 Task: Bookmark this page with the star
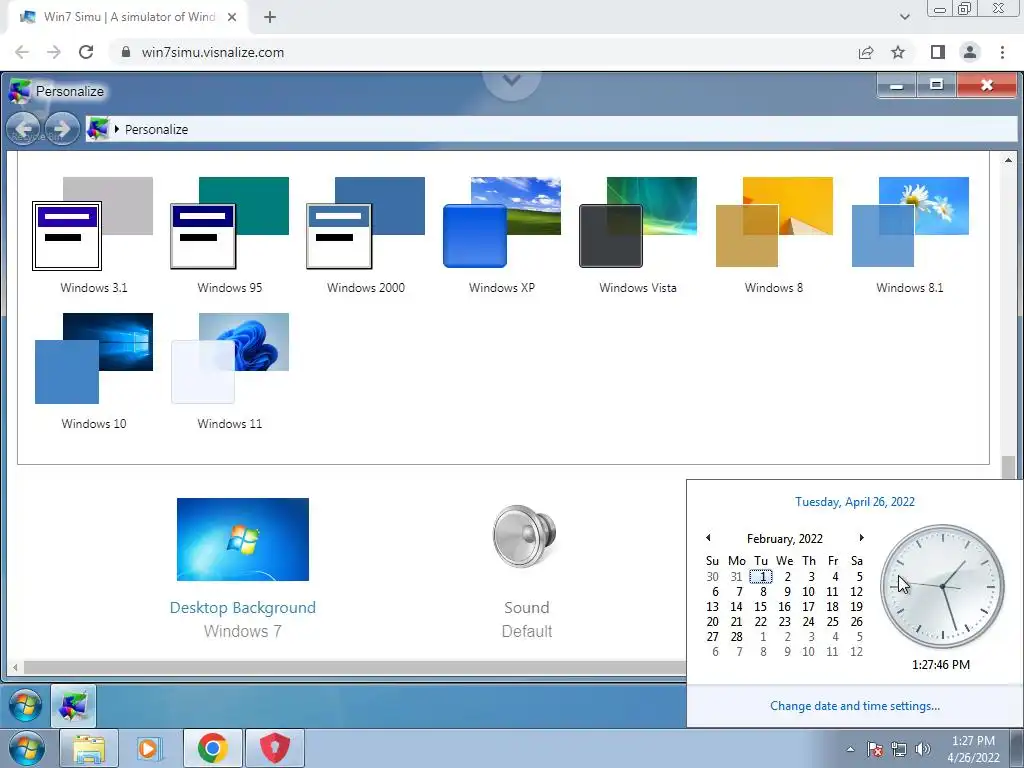coord(898,52)
